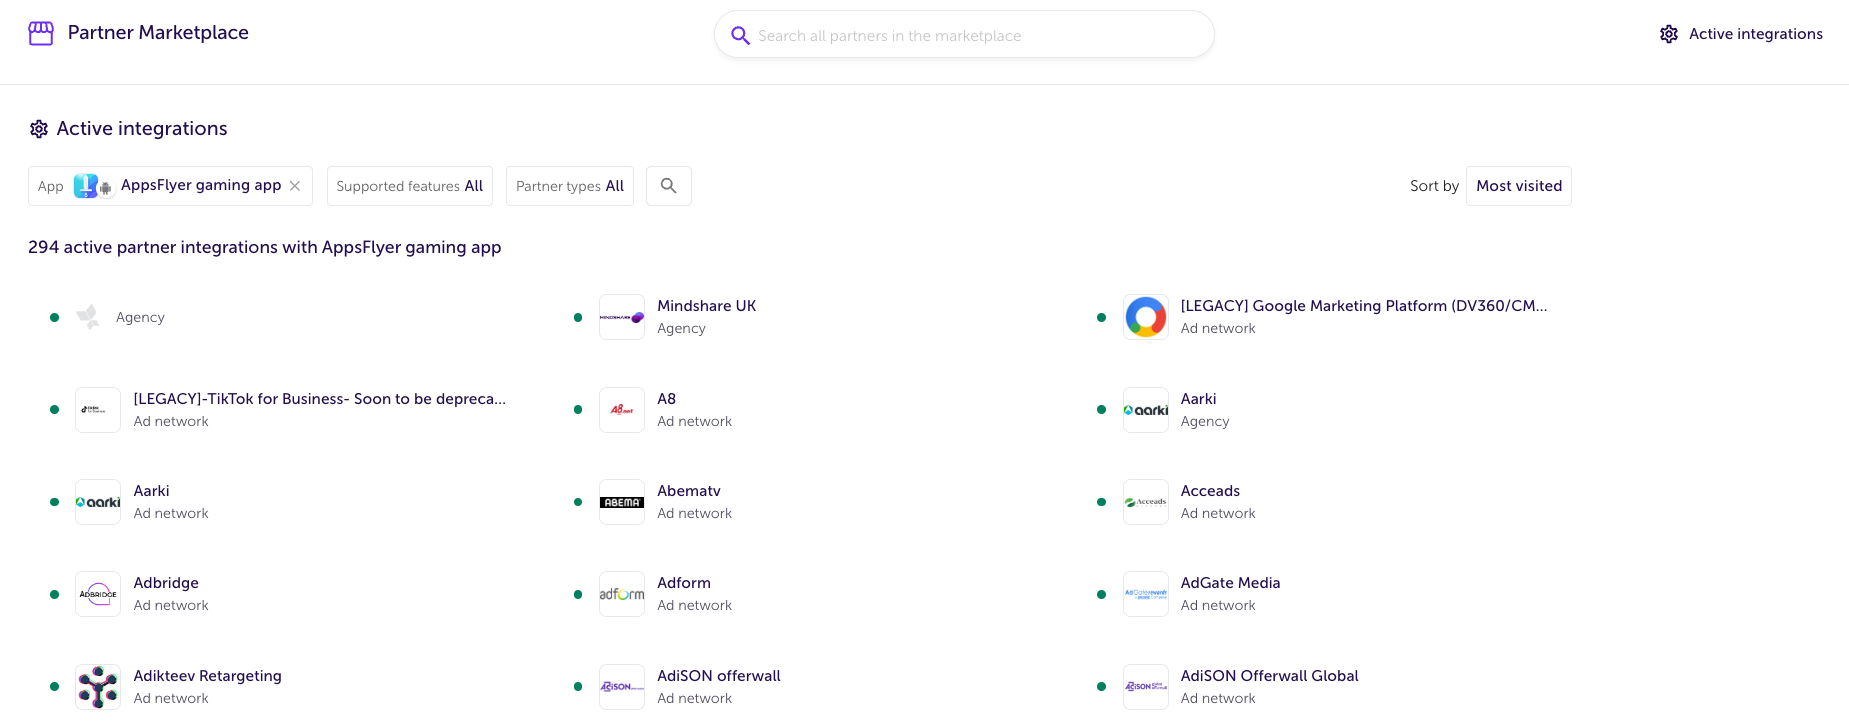Select AdGate Media partner name
The height and width of the screenshot is (728, 1849).
(x=1230, y=583)
